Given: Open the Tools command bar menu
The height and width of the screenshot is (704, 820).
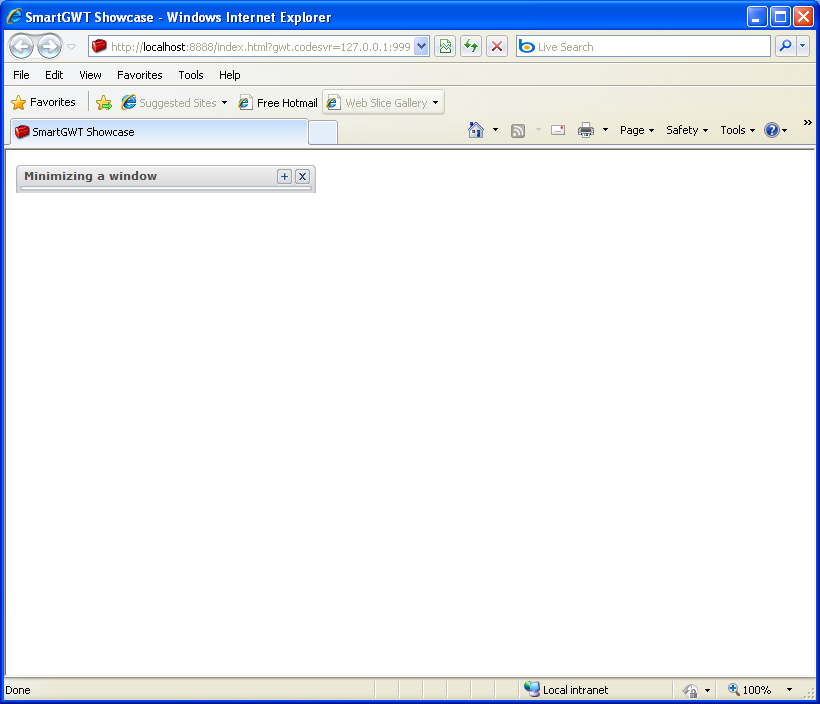Looking at the screenshot, I should (x=737, y=130).
